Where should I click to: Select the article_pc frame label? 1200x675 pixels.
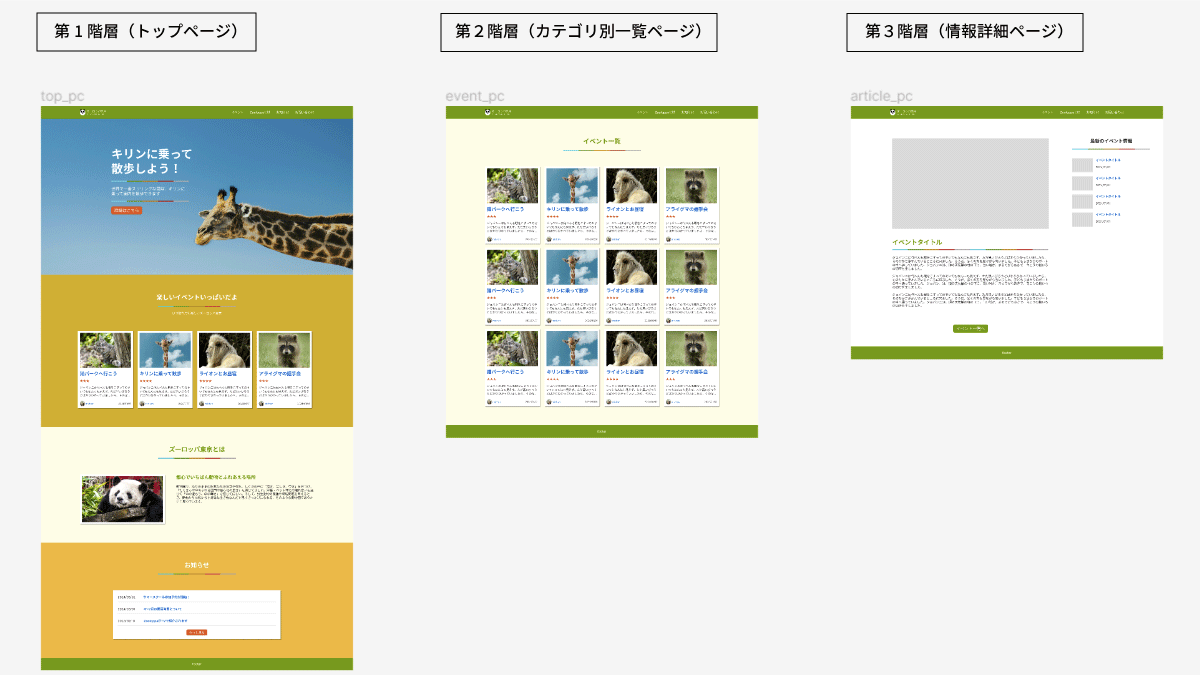(881, 96)
